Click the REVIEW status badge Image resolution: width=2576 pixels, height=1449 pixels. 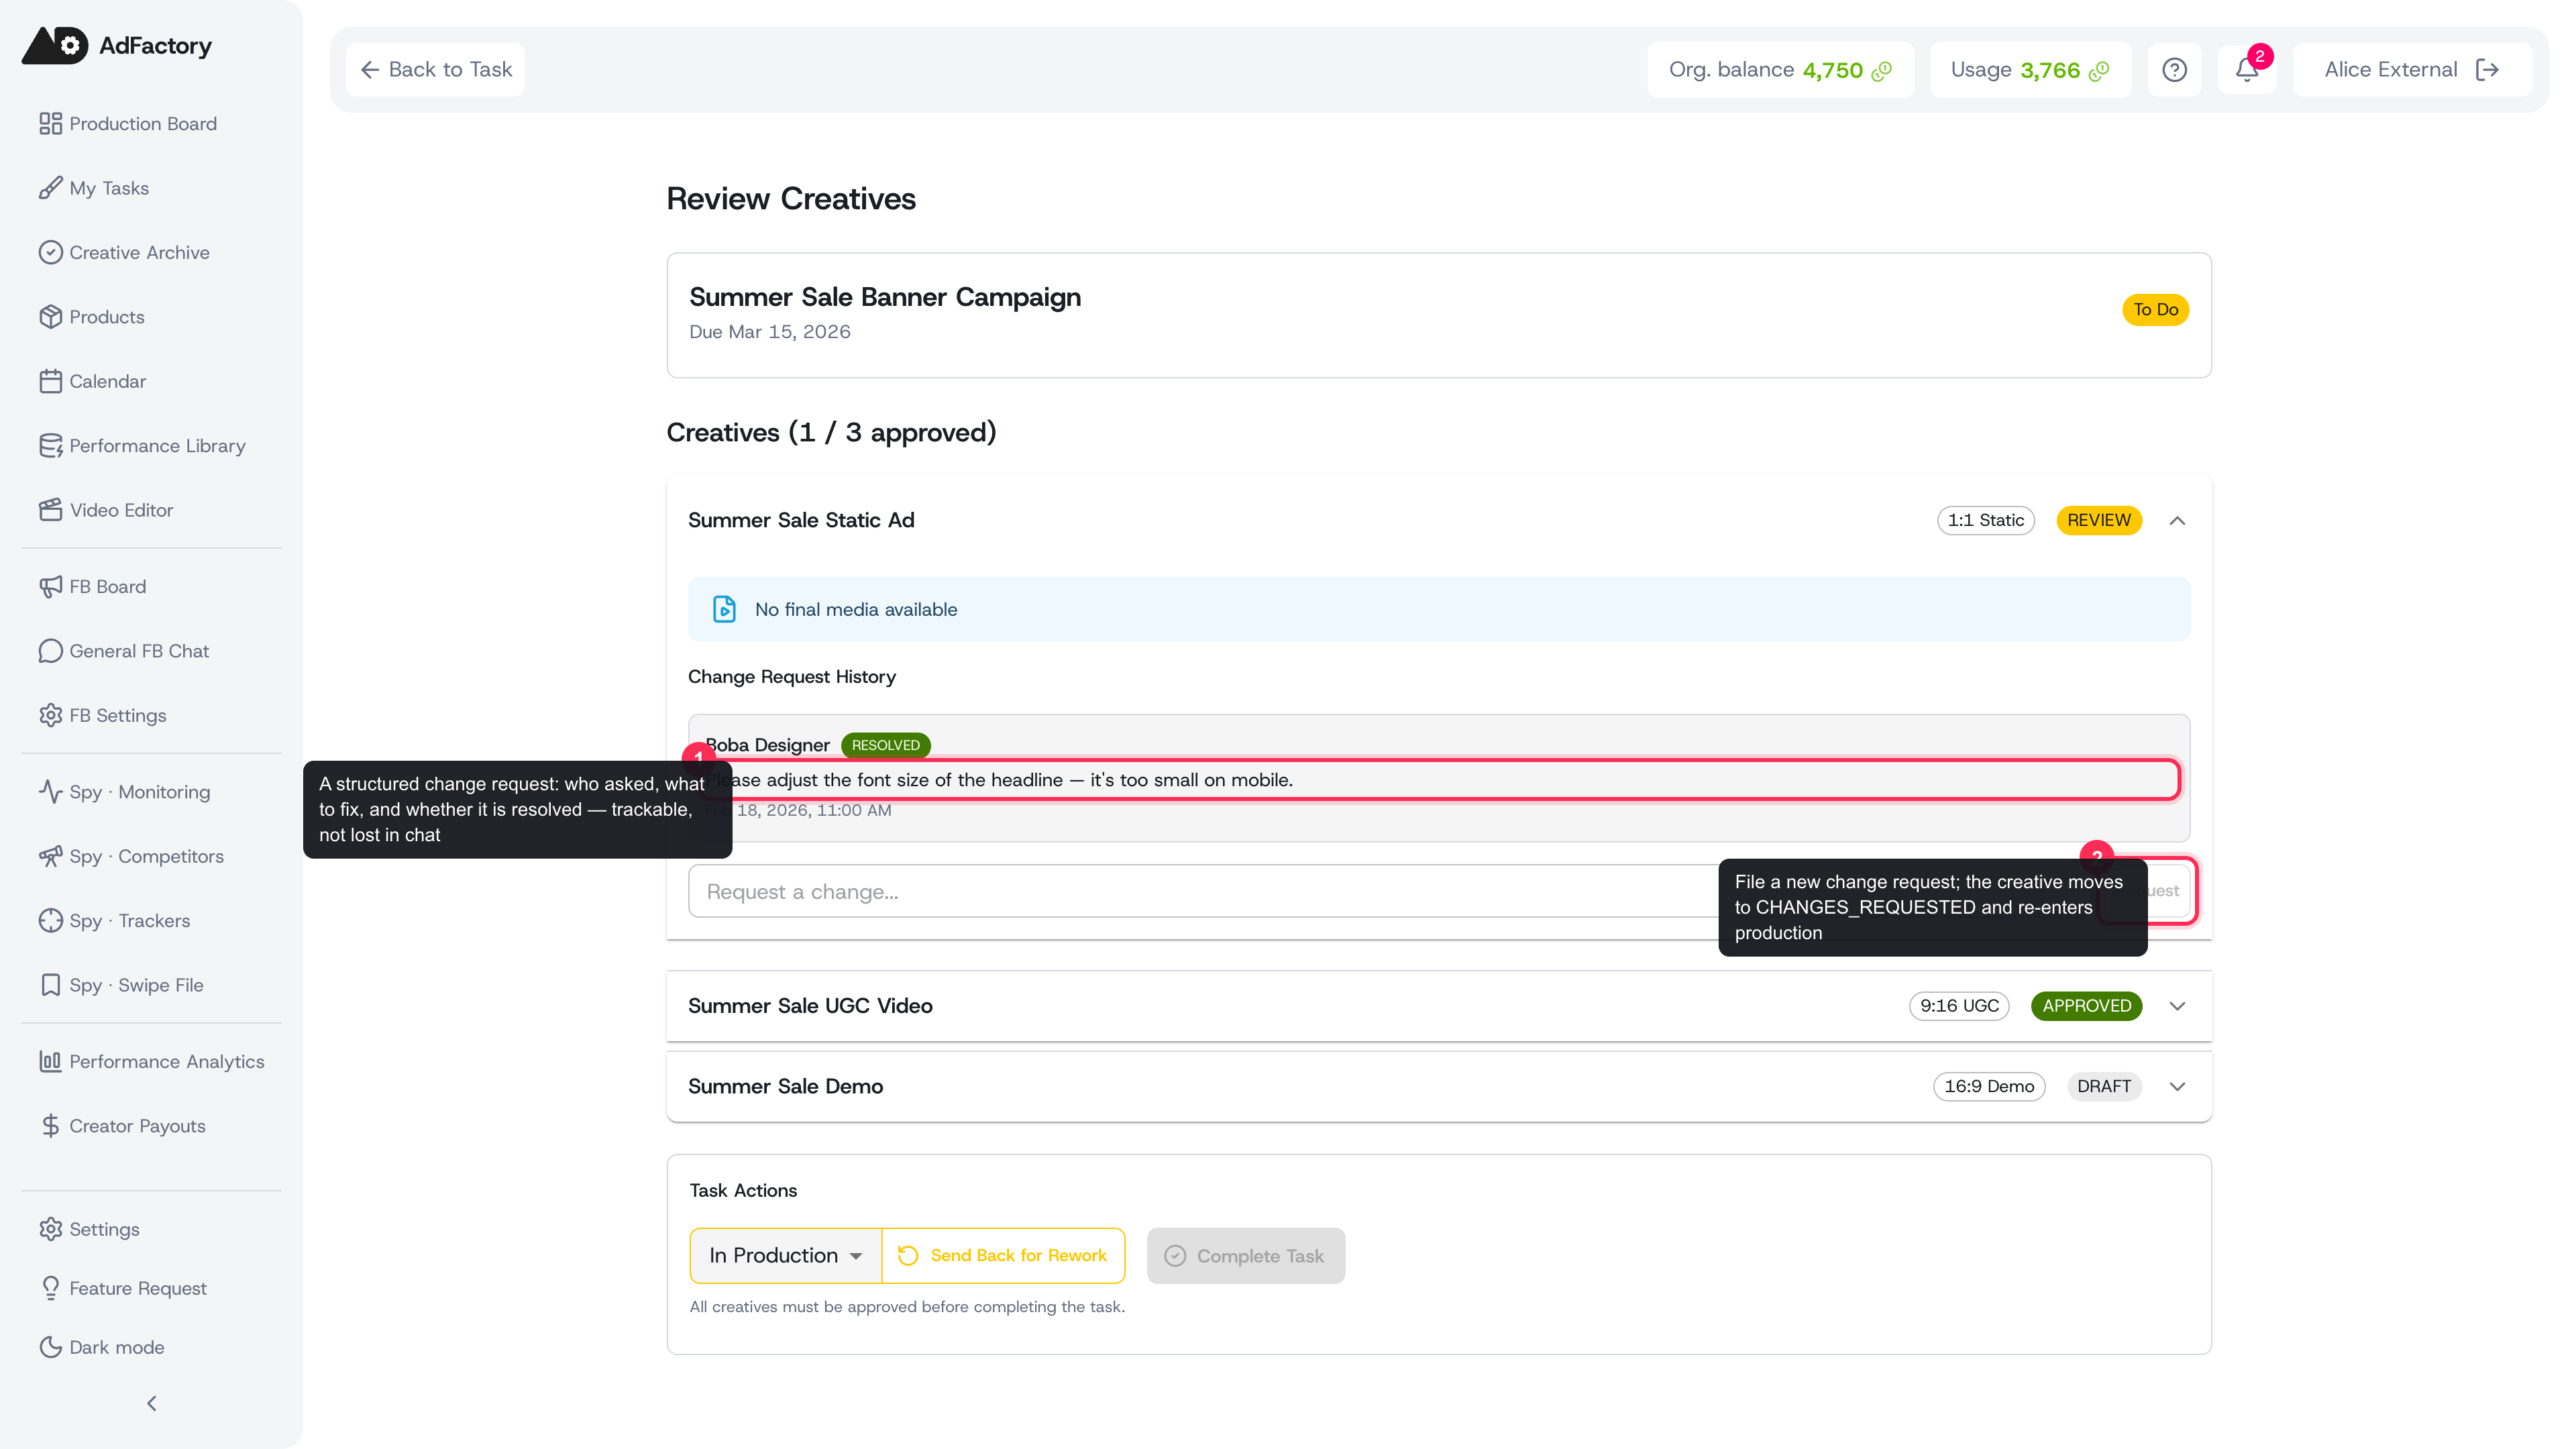[x=2098, y=520]
